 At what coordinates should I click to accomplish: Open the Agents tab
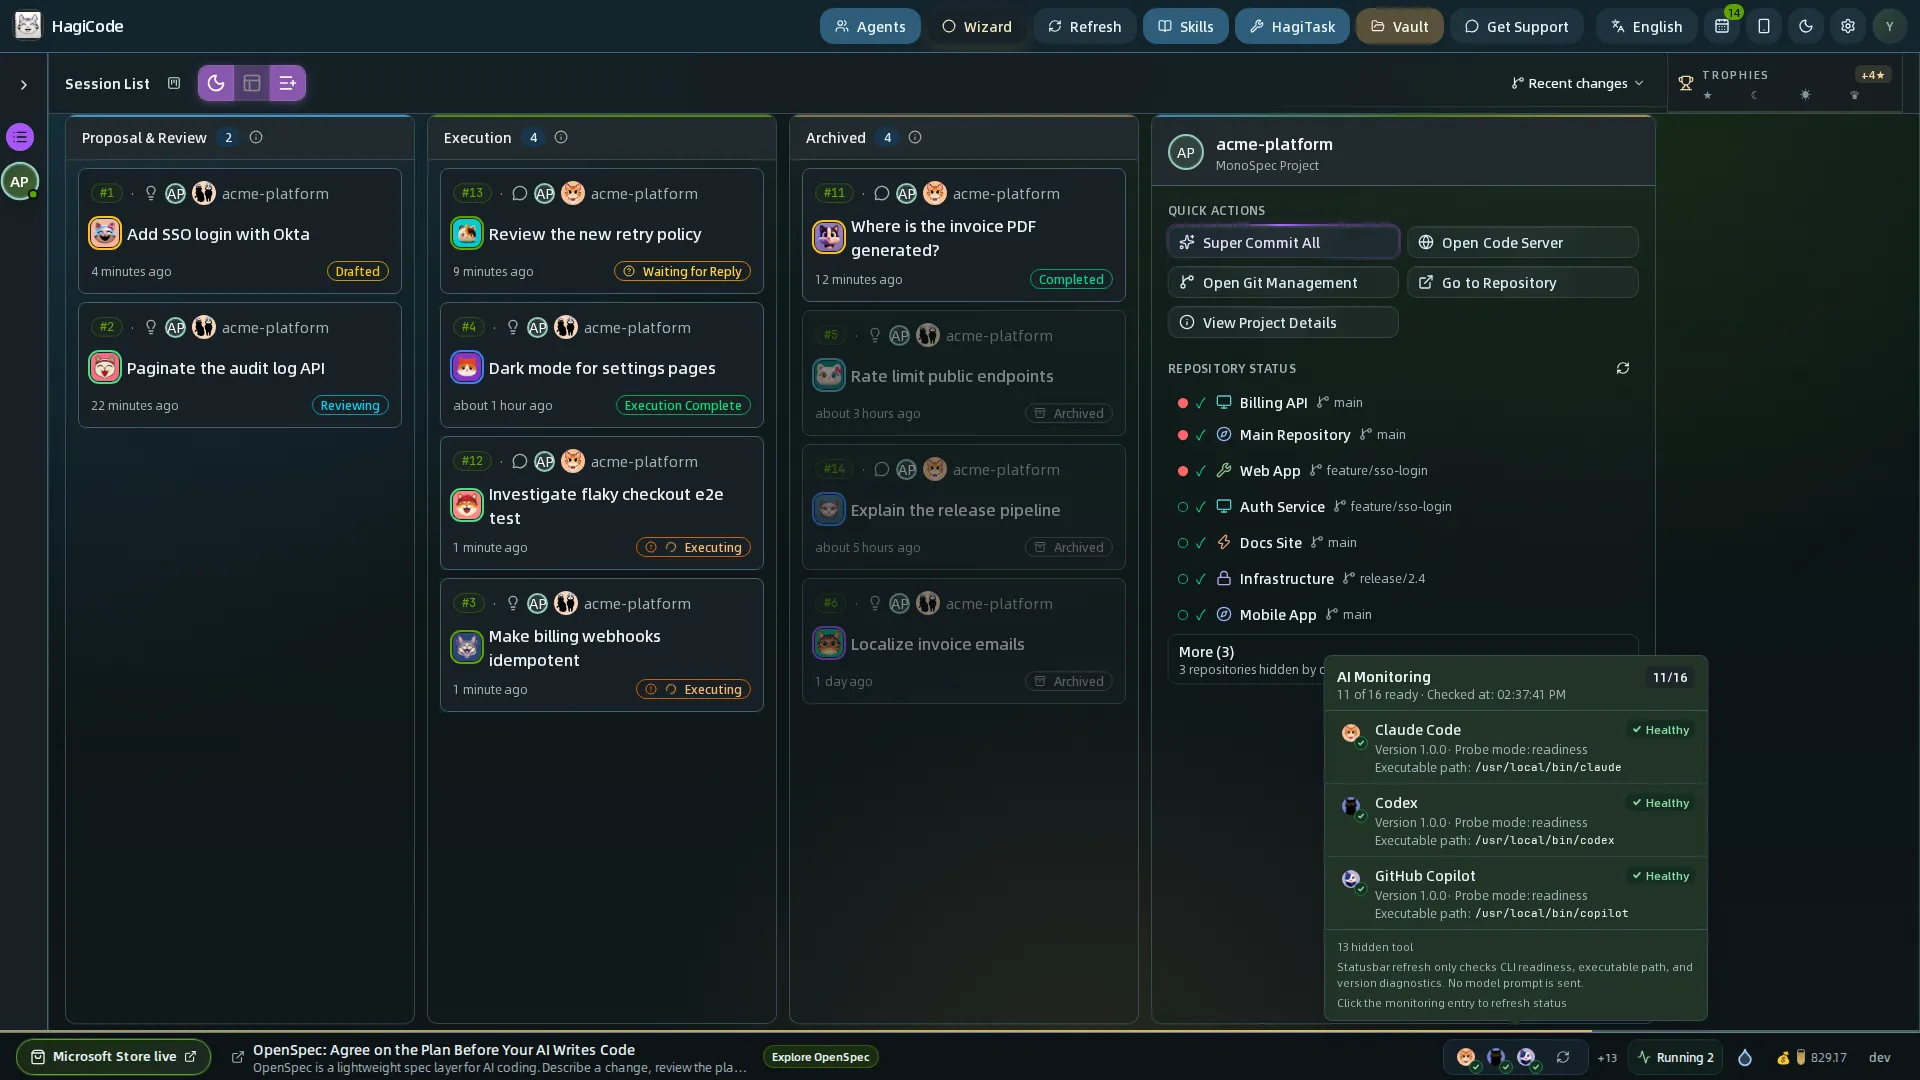(x=870, y=26)
